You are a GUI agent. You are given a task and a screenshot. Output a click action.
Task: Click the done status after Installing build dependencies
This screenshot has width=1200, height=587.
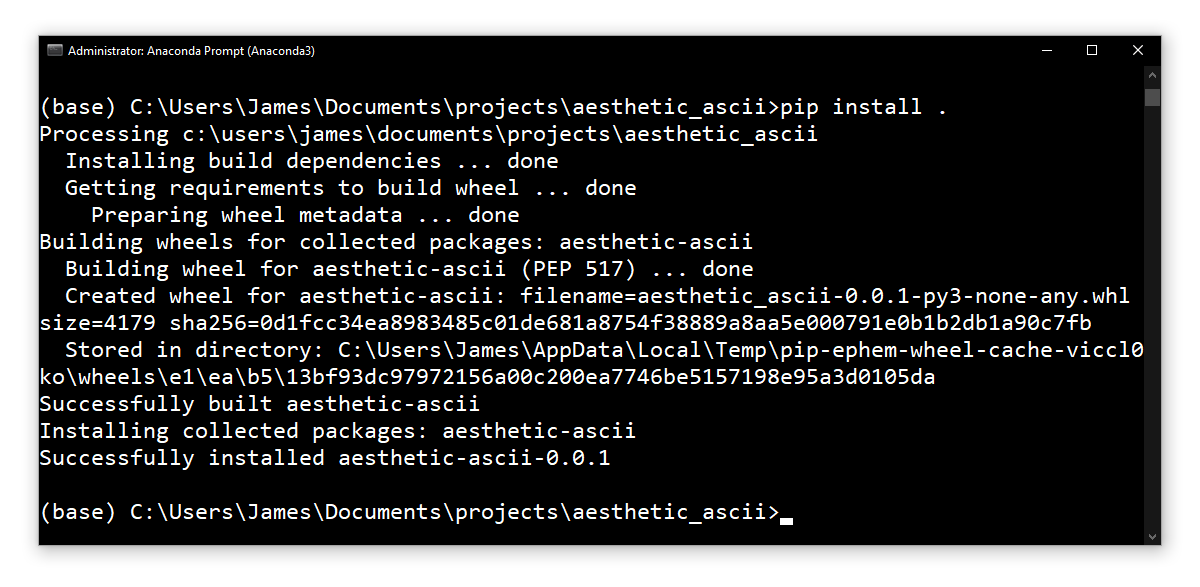[x=532, y=160]
